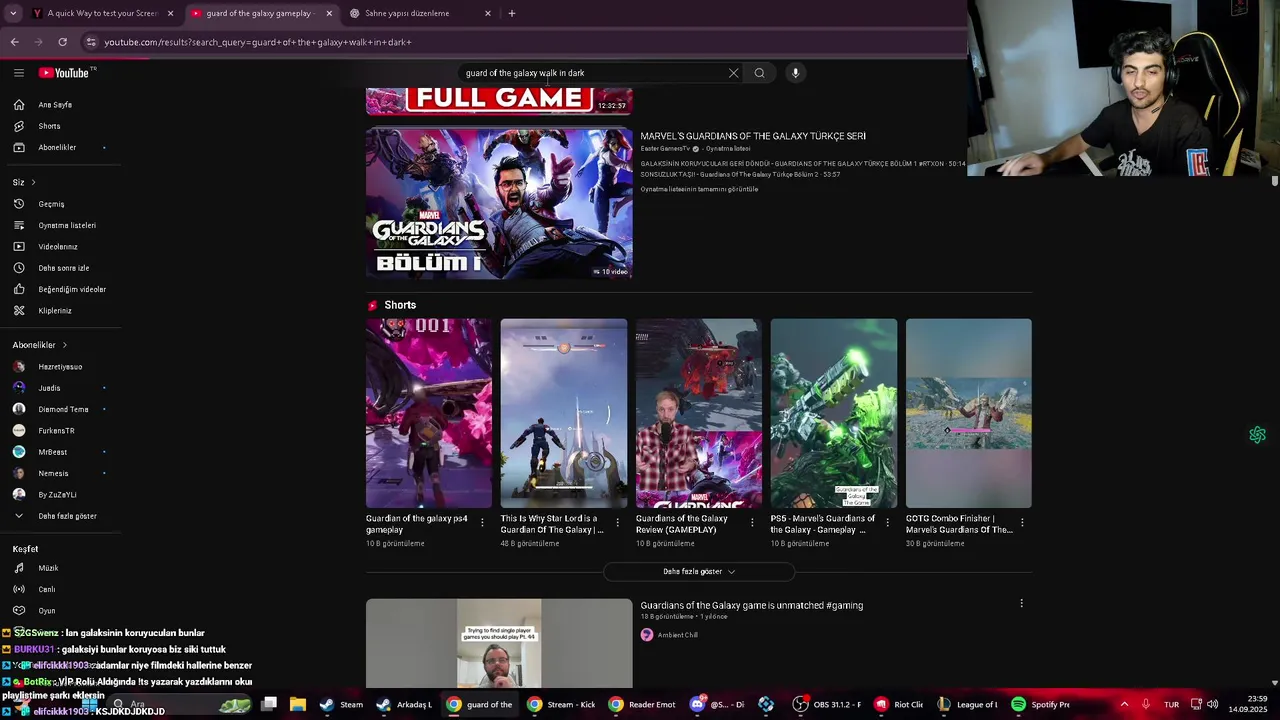Open options for 'This Is Why Star Lord' short
Viewport: 1280px width, 720px height.
click(x=617, y=523)
